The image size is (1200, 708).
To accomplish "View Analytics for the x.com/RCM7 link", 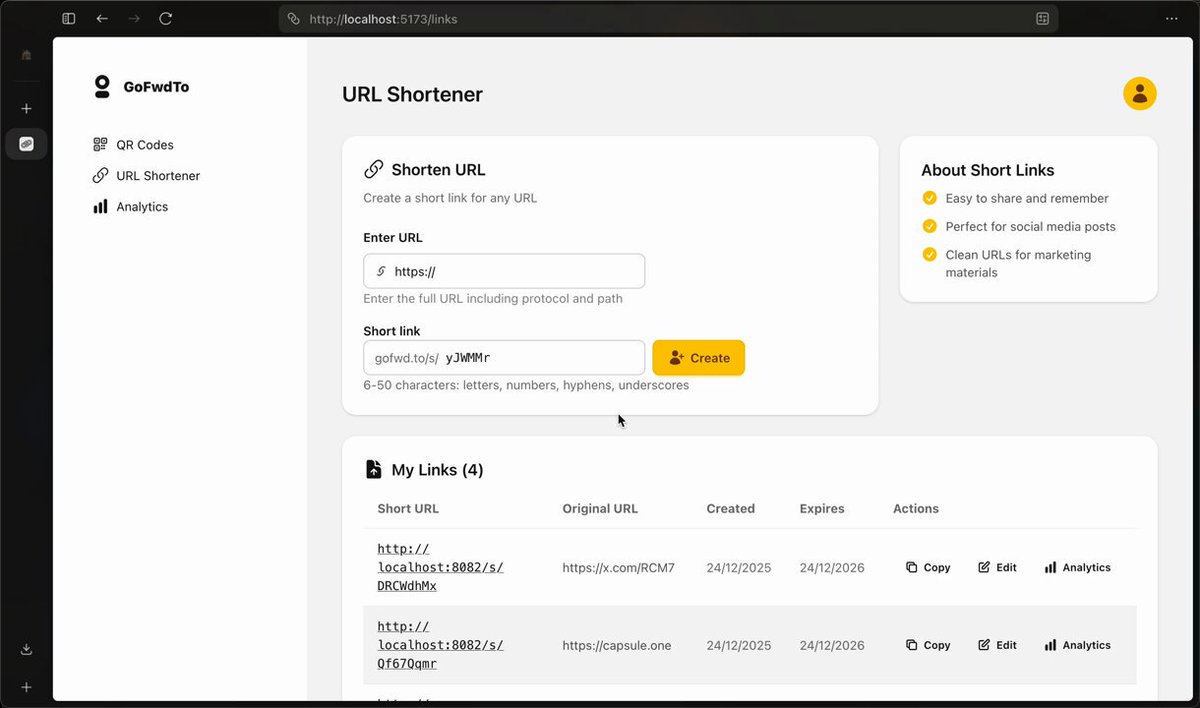I will click(1077, 567).
